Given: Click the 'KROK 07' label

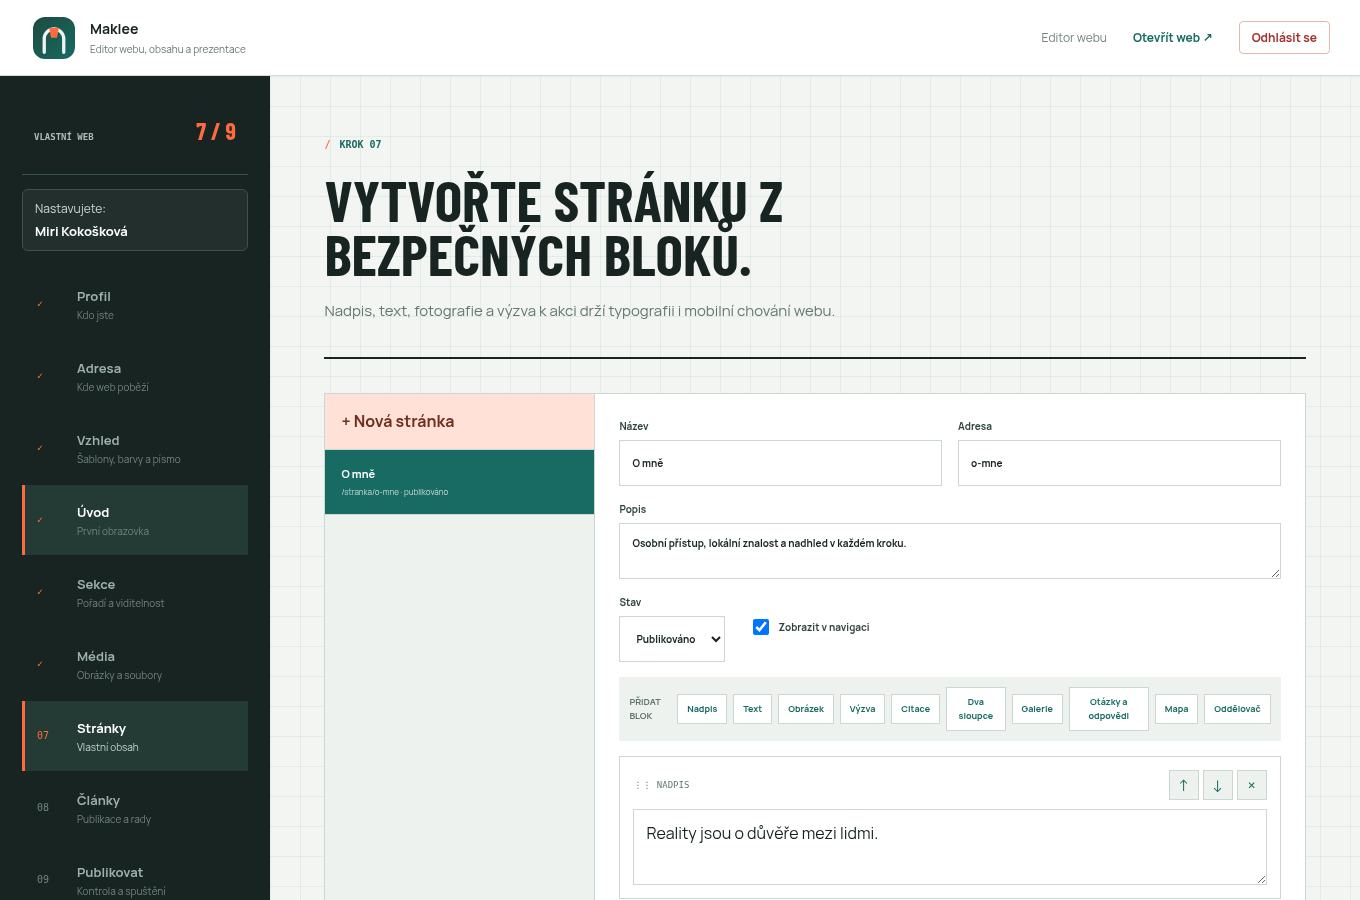Looking at the screenshot, I should click(x=360, y=144).
